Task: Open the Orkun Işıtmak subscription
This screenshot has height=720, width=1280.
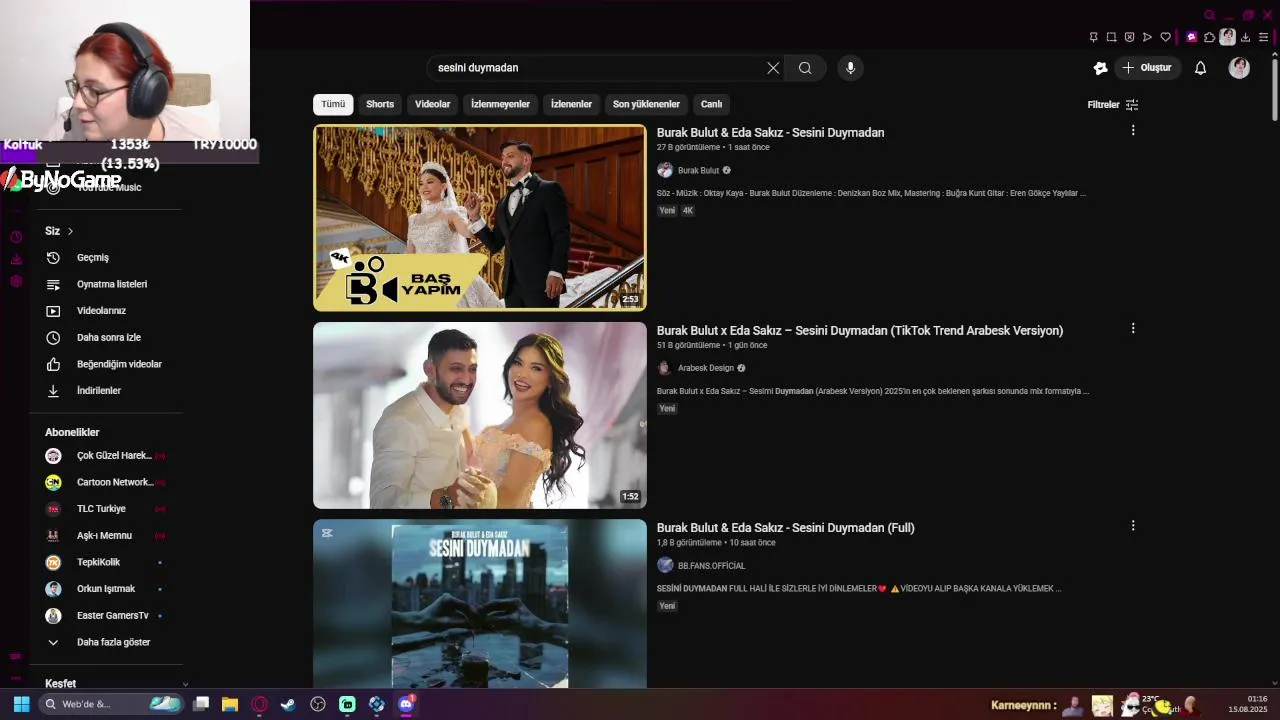Action: click(x=106, y=589)
